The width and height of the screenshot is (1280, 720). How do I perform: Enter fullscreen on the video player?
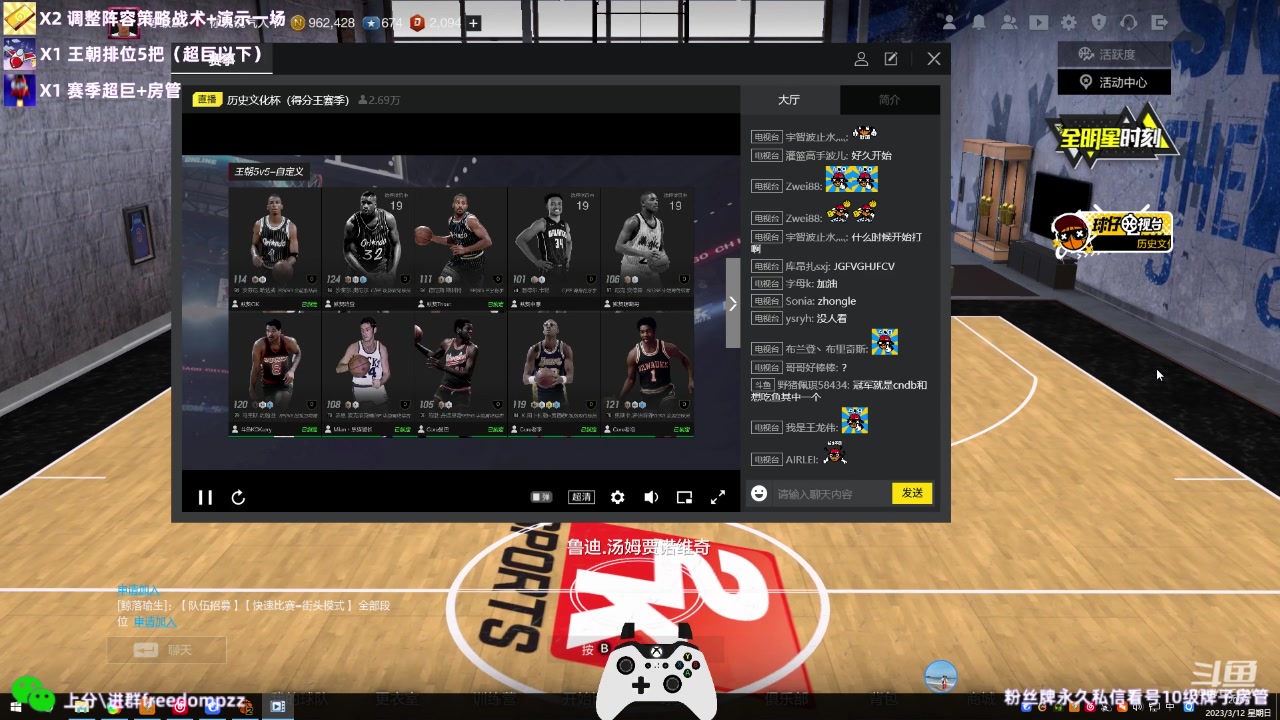tap(718, 497)
